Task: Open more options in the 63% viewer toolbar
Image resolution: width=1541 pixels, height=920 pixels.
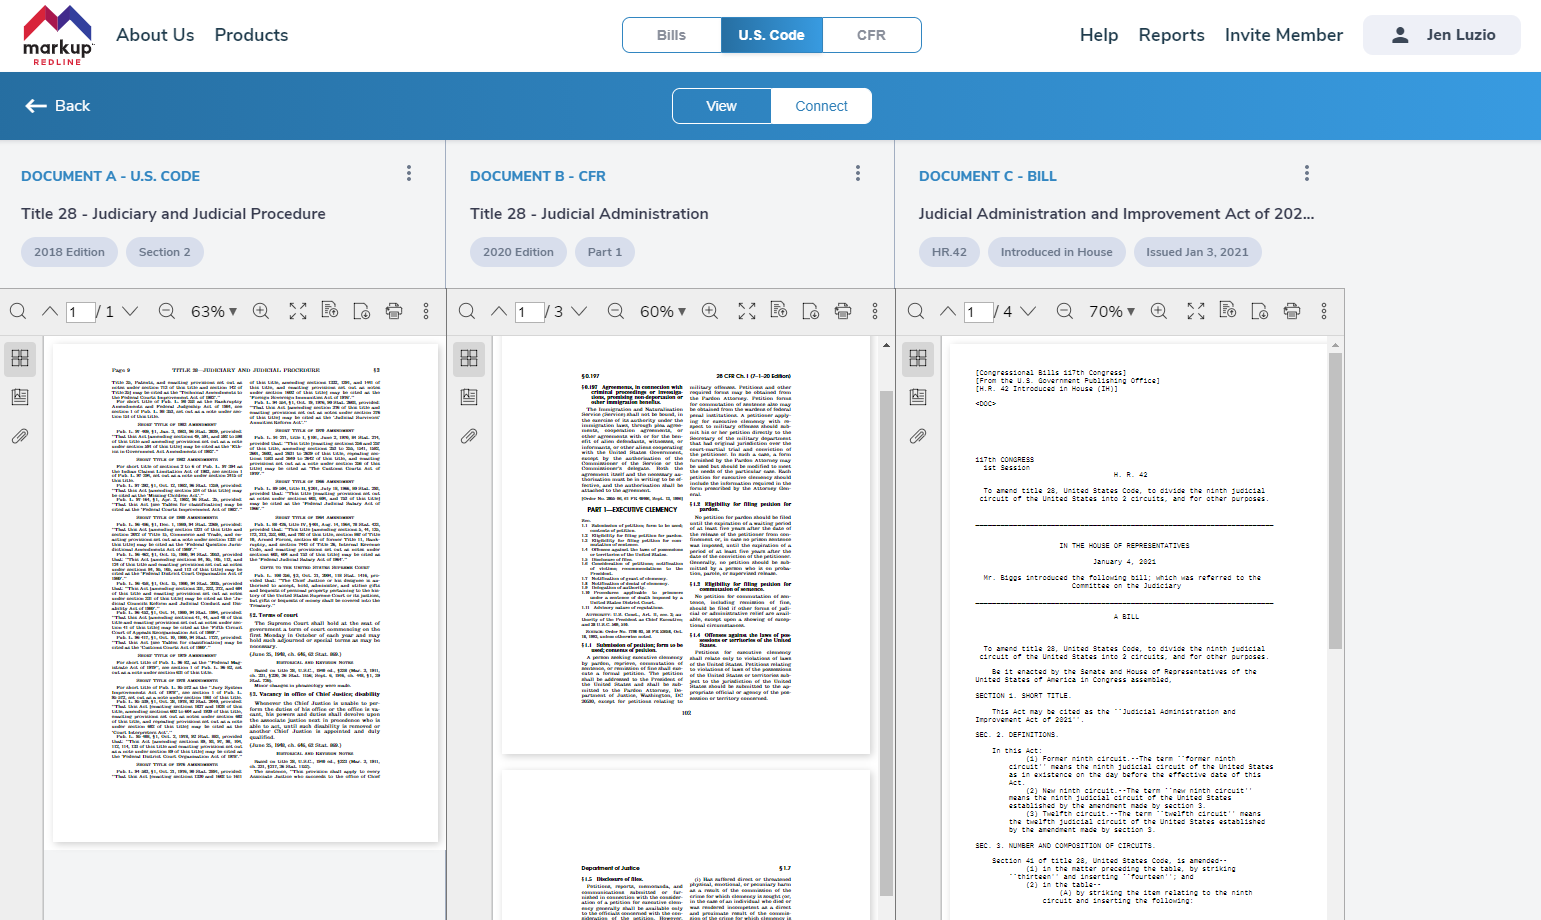Action: [x=426, y=311]
